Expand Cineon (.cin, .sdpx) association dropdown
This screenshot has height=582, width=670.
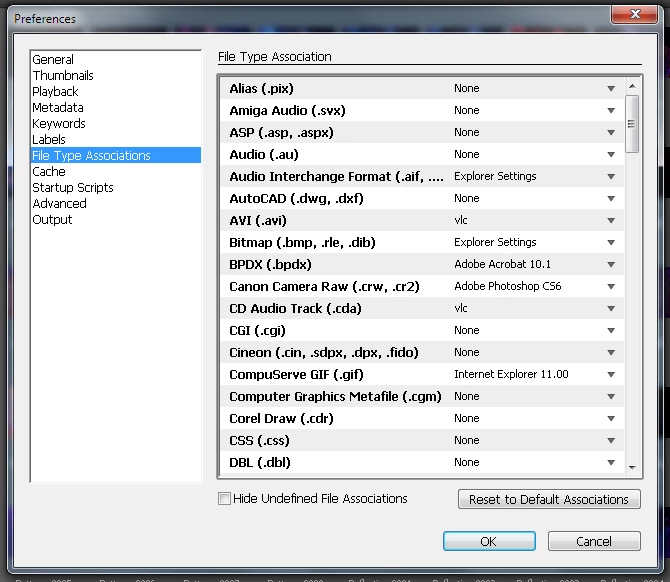coord(611,353)
